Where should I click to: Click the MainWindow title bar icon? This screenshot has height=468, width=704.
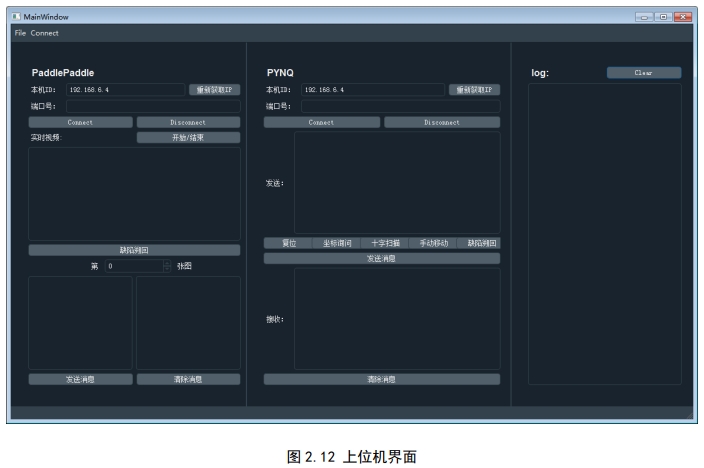point(15,17)
